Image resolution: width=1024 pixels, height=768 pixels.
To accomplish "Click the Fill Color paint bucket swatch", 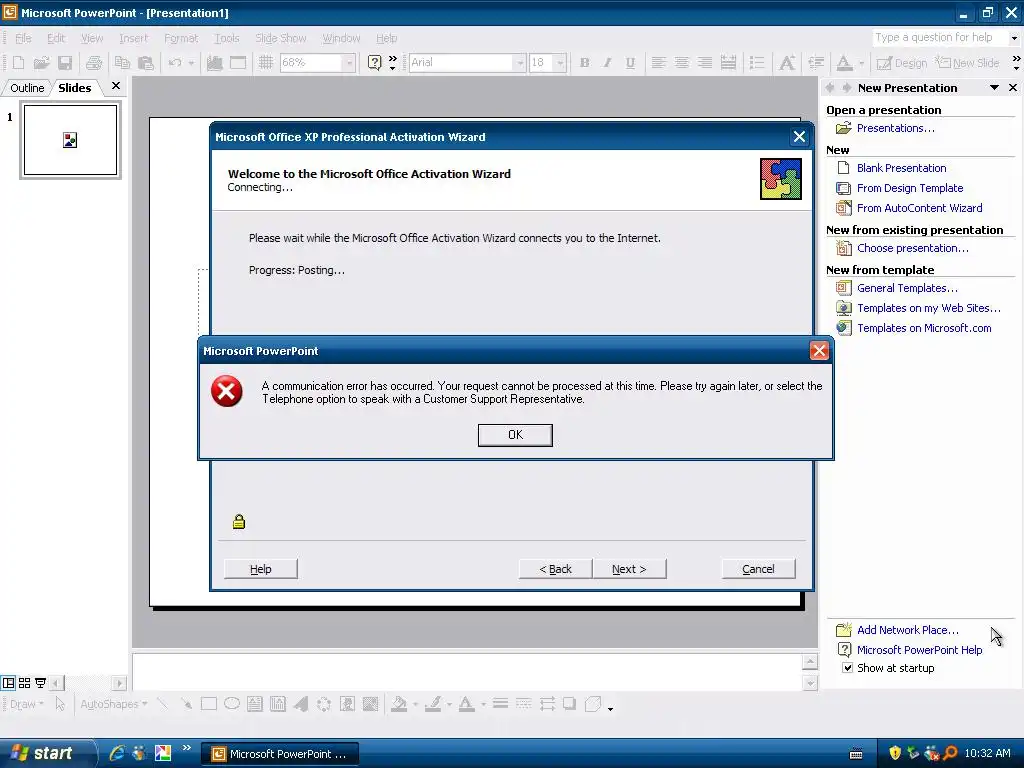I will [398, 704].
